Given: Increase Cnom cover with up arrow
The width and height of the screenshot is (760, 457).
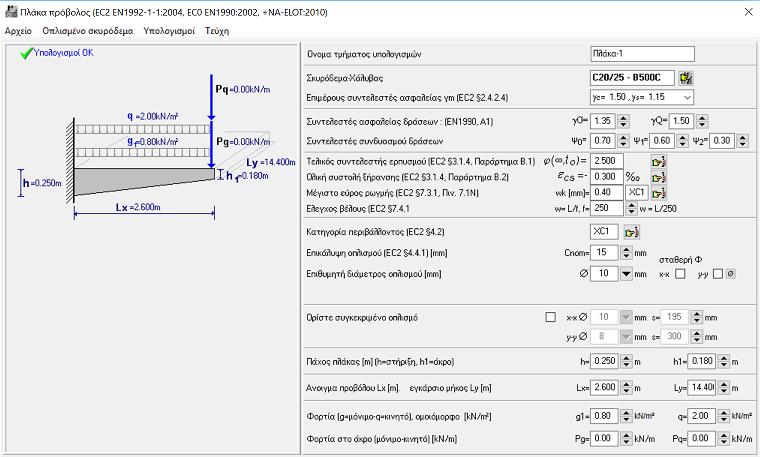Looking at the screenshot, I should 626,249.
